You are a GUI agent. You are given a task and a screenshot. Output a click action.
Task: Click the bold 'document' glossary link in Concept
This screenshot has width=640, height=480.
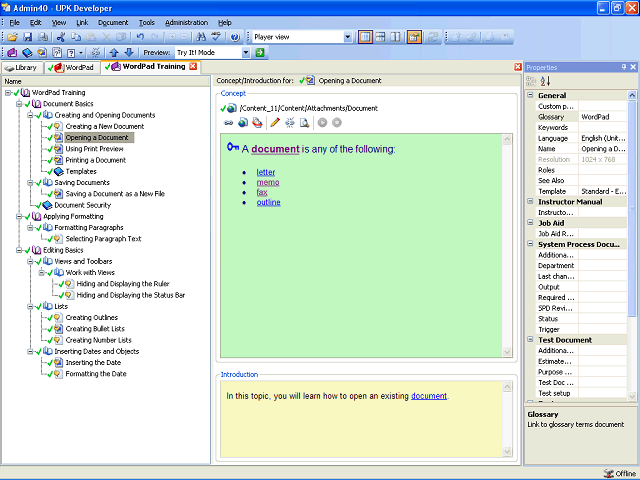[276, 149]
